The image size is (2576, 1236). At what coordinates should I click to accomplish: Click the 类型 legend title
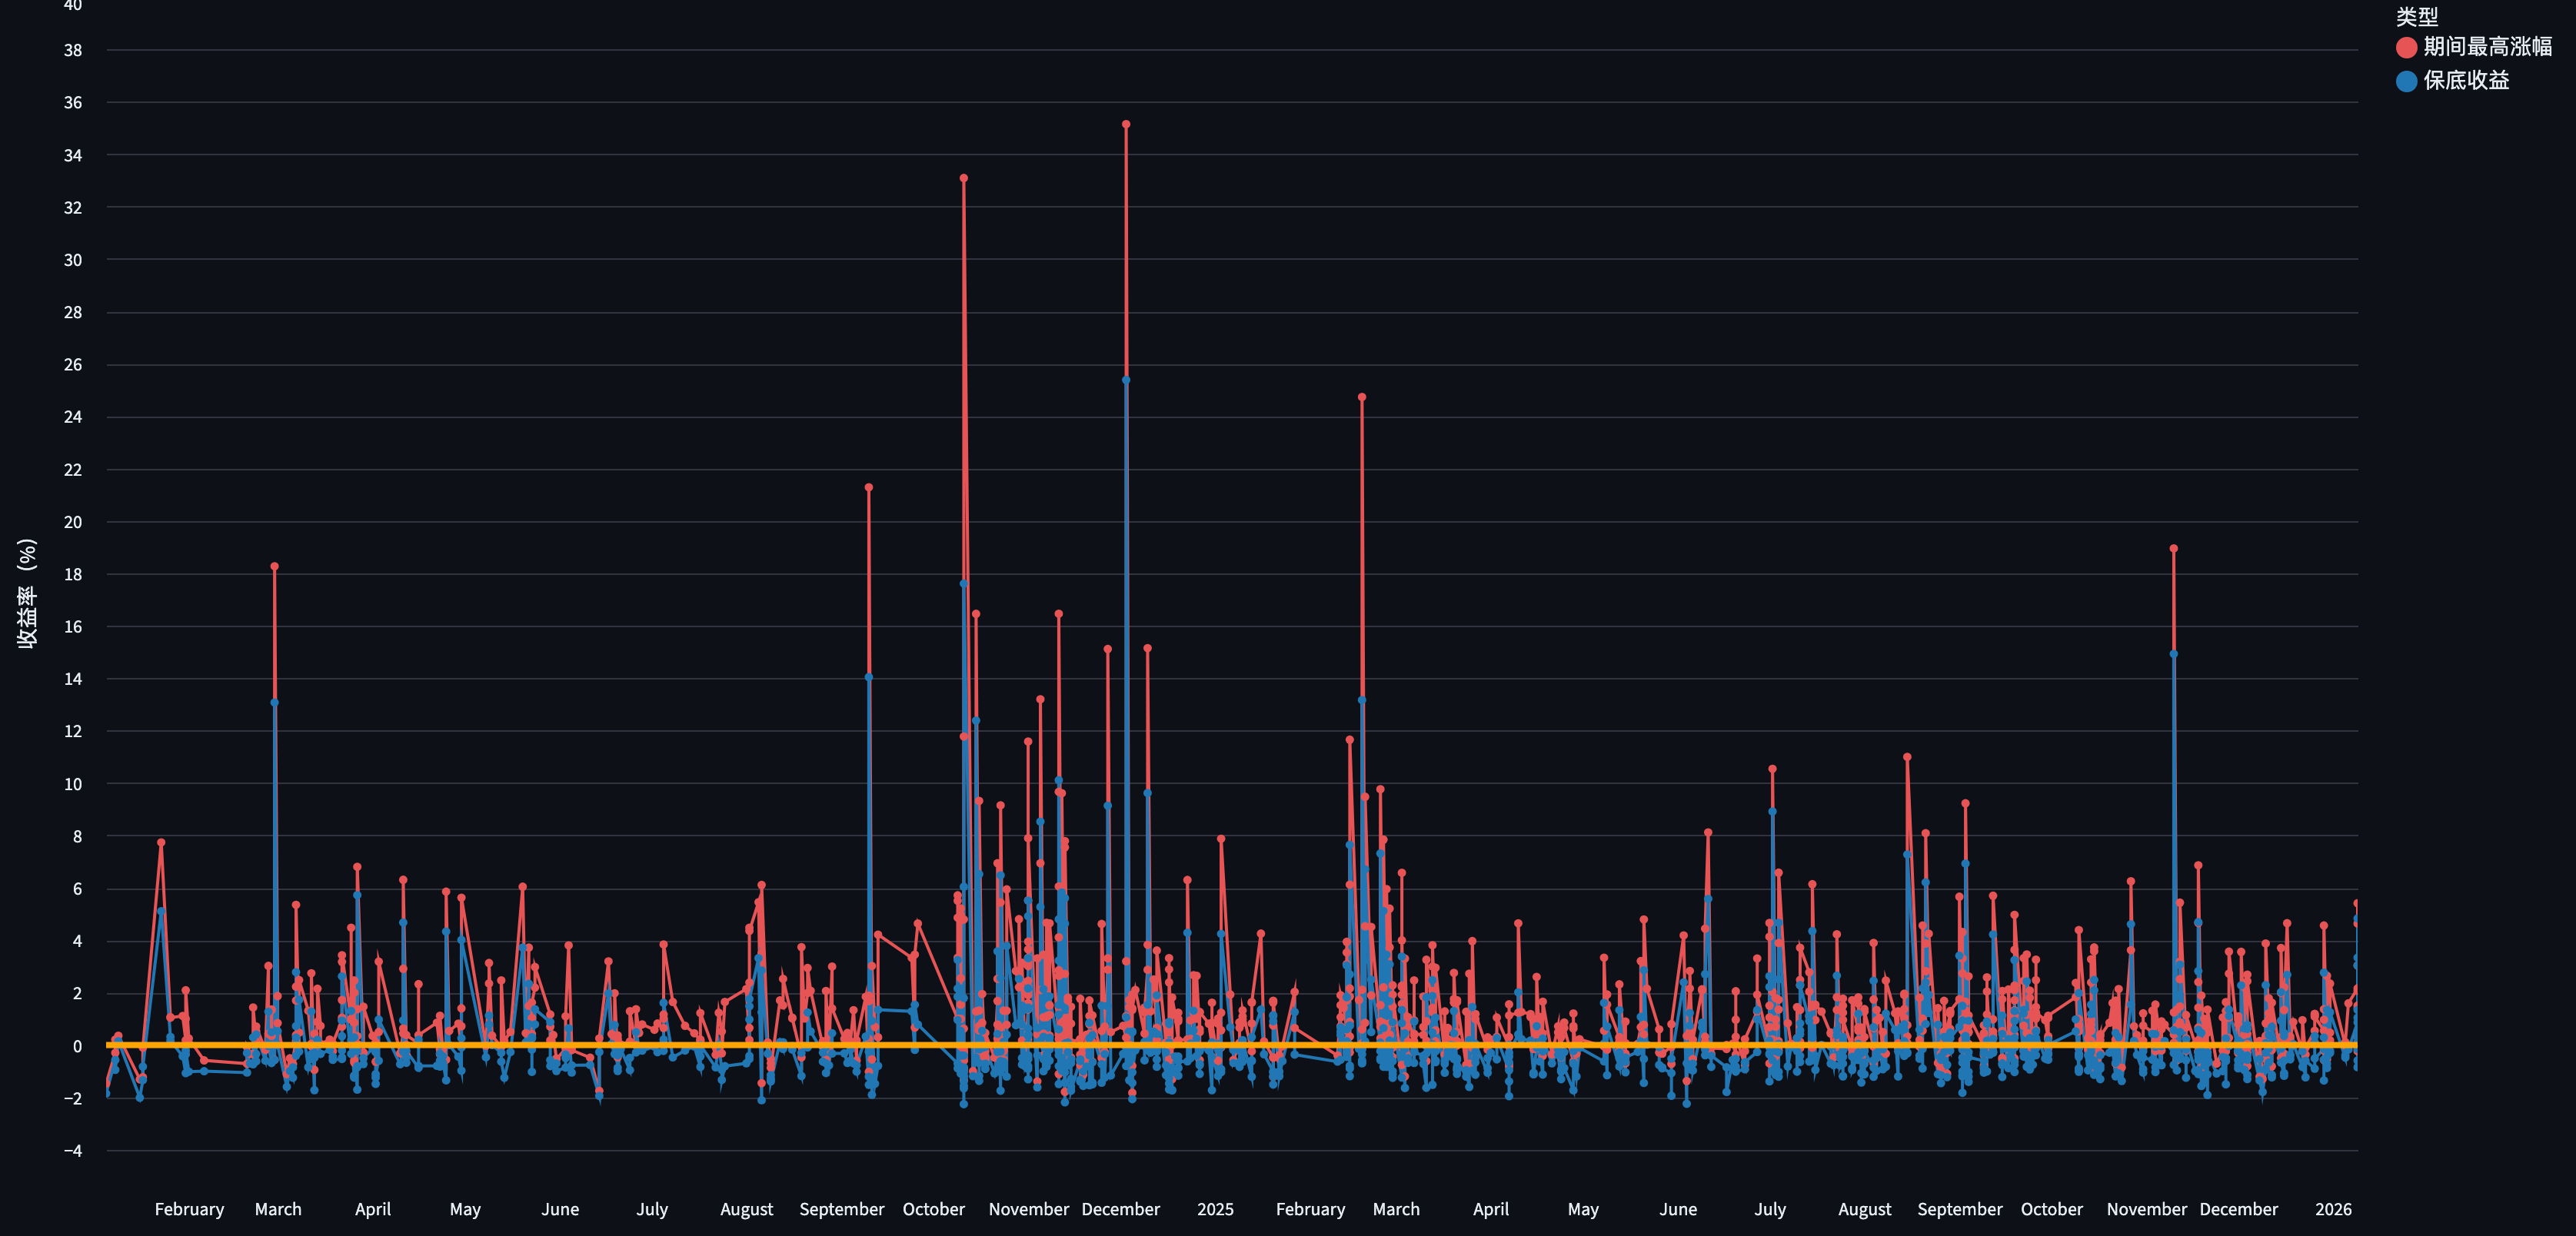click(x=2416, y=16)
